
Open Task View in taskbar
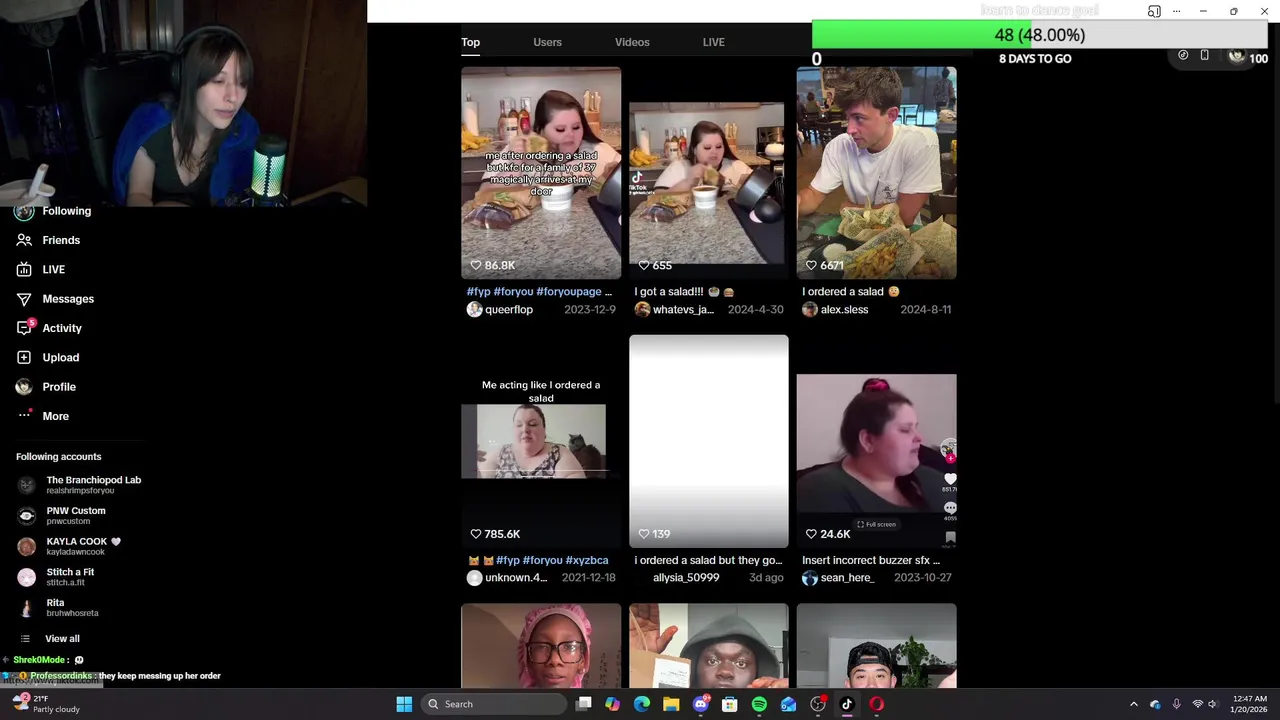[584, 704]
